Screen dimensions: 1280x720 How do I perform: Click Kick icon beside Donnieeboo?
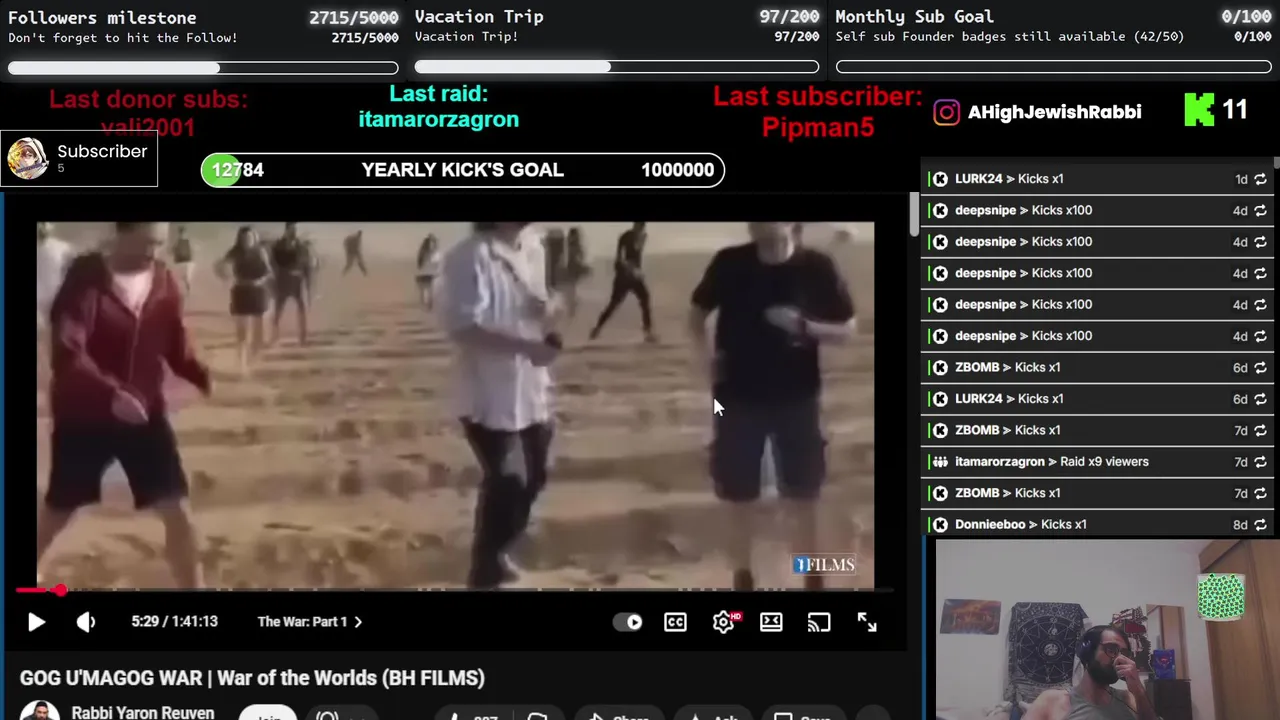(x=940, y=524)
